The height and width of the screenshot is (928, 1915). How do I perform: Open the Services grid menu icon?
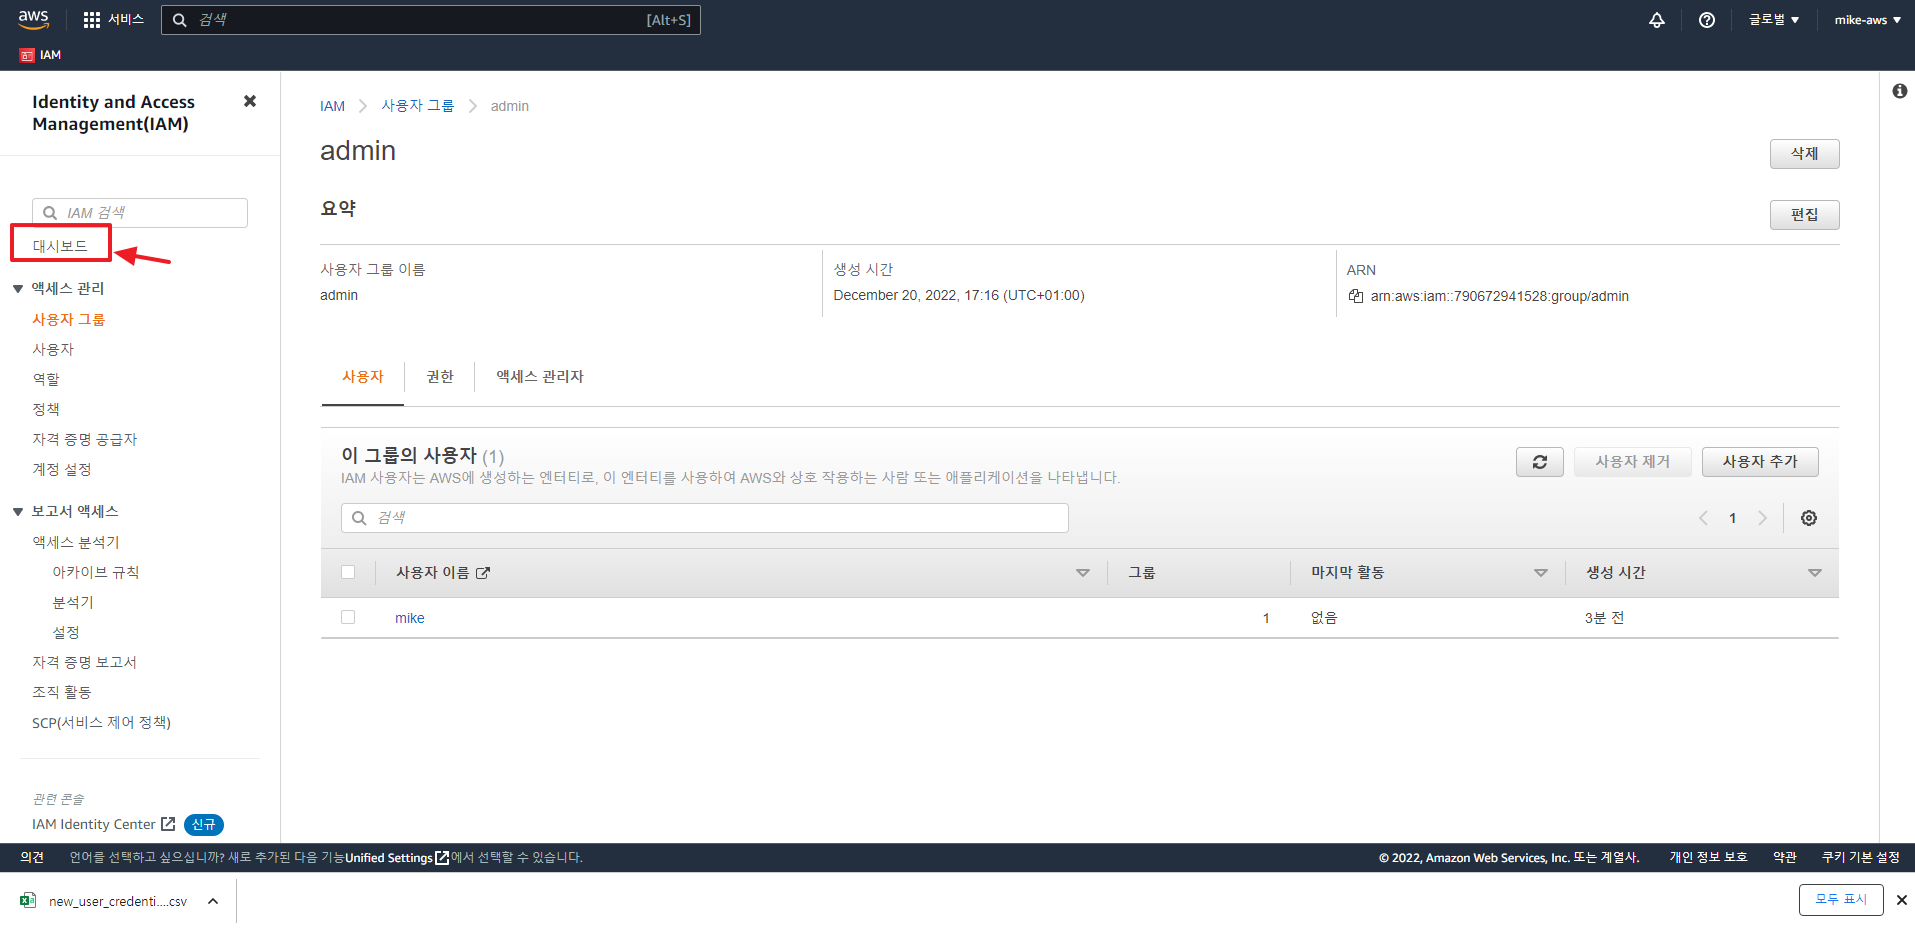(x=92, y=20)
